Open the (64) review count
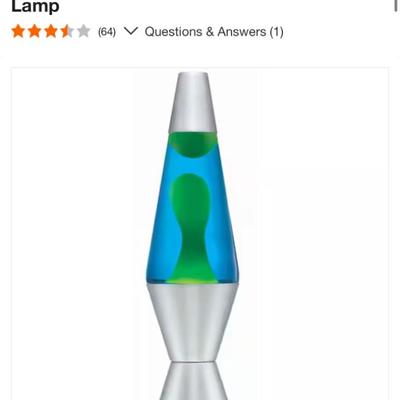The width and height of the screenshot is (400, 400). tap(107, 32)
